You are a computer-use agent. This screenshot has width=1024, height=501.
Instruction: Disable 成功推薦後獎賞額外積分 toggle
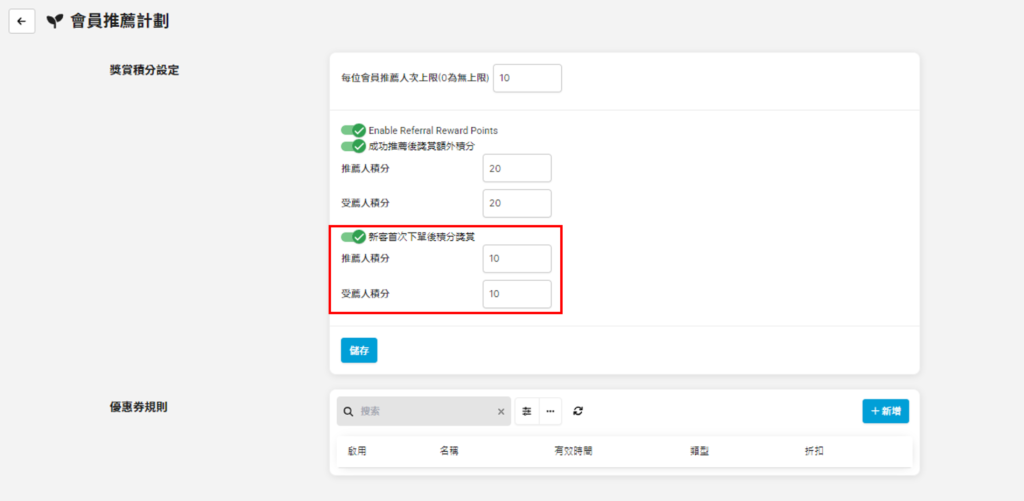pos(353,146)
